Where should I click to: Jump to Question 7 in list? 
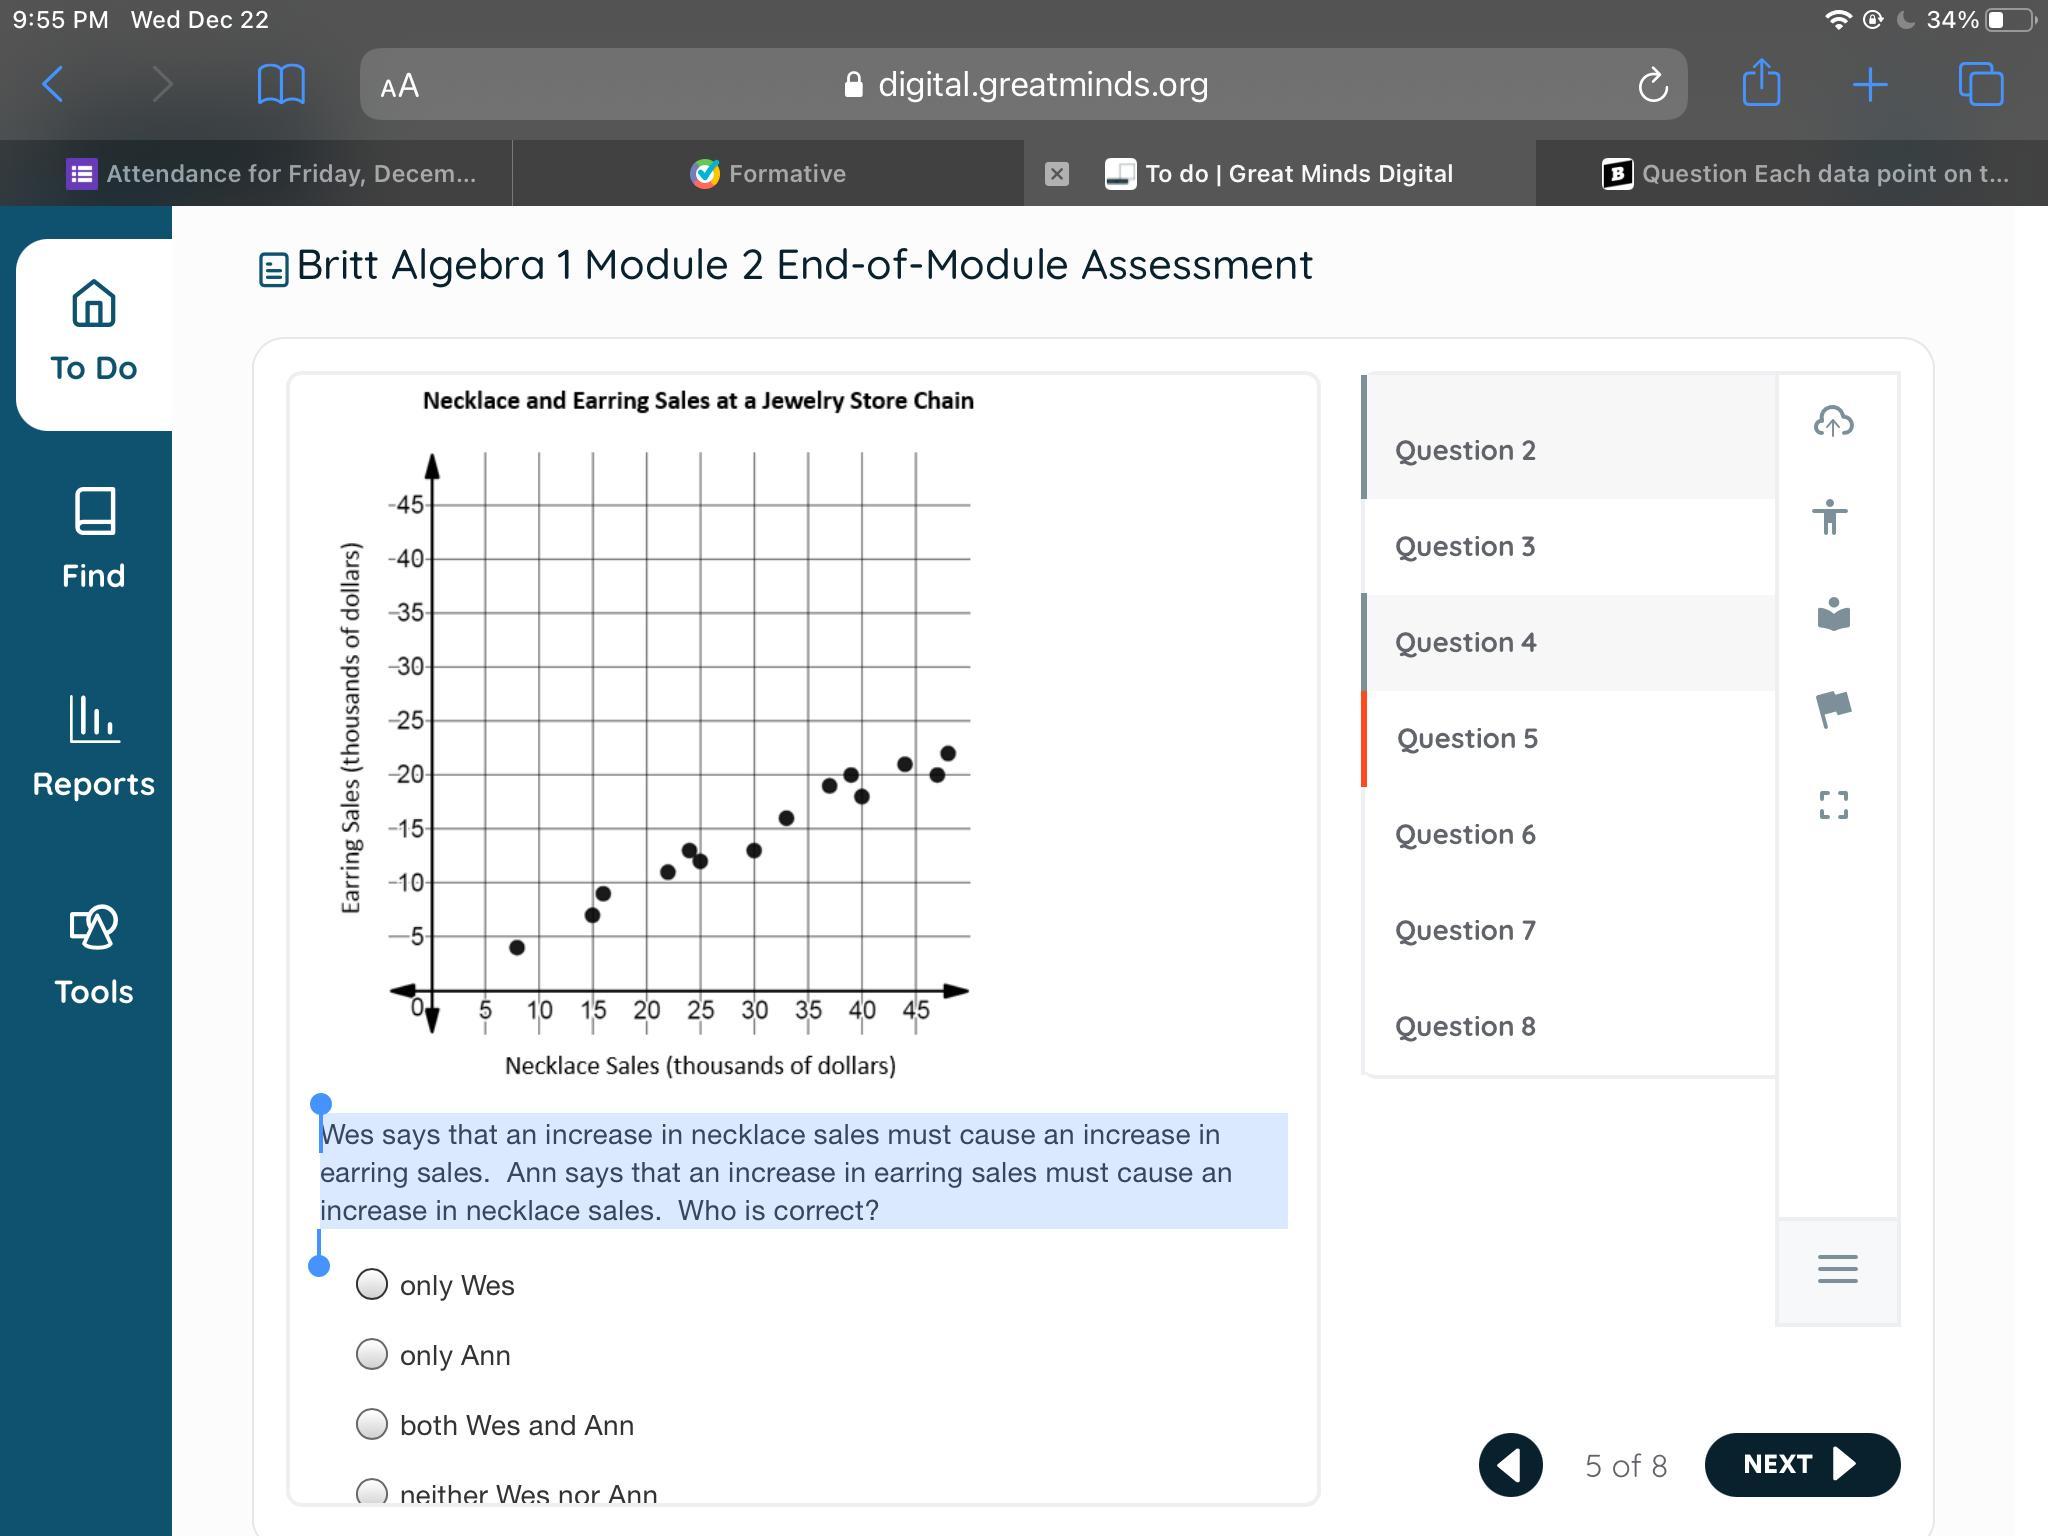tap(1465, 930)
